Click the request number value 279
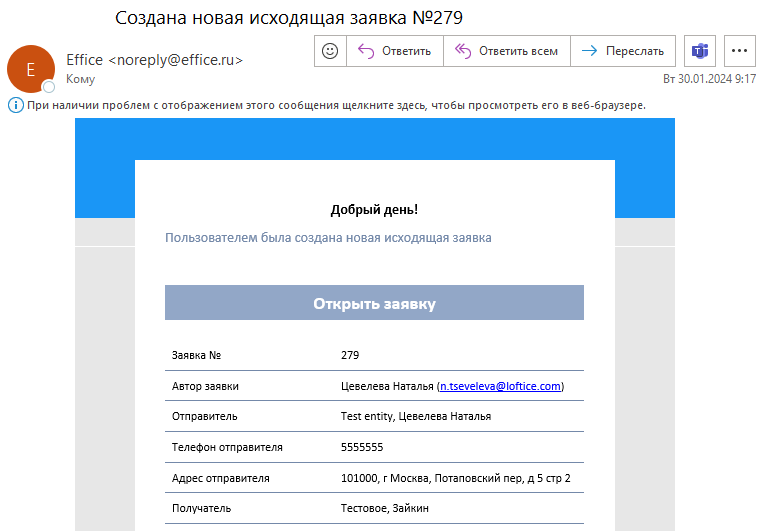The image size is (763, 531). point(349,355)
